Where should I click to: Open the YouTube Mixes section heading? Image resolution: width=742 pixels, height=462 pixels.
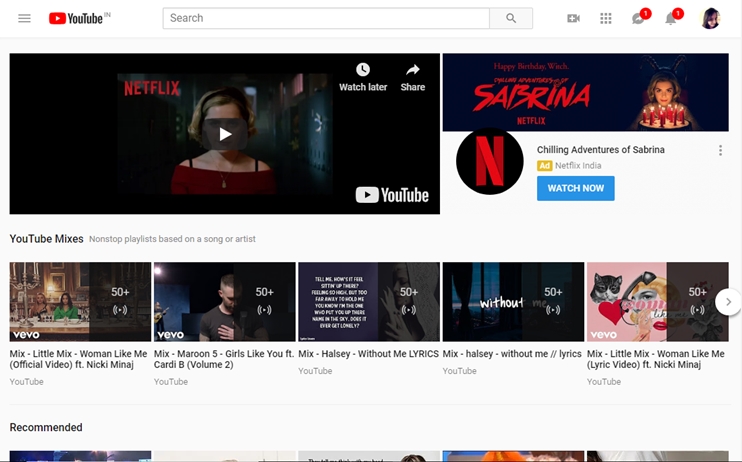click(46, 239)
